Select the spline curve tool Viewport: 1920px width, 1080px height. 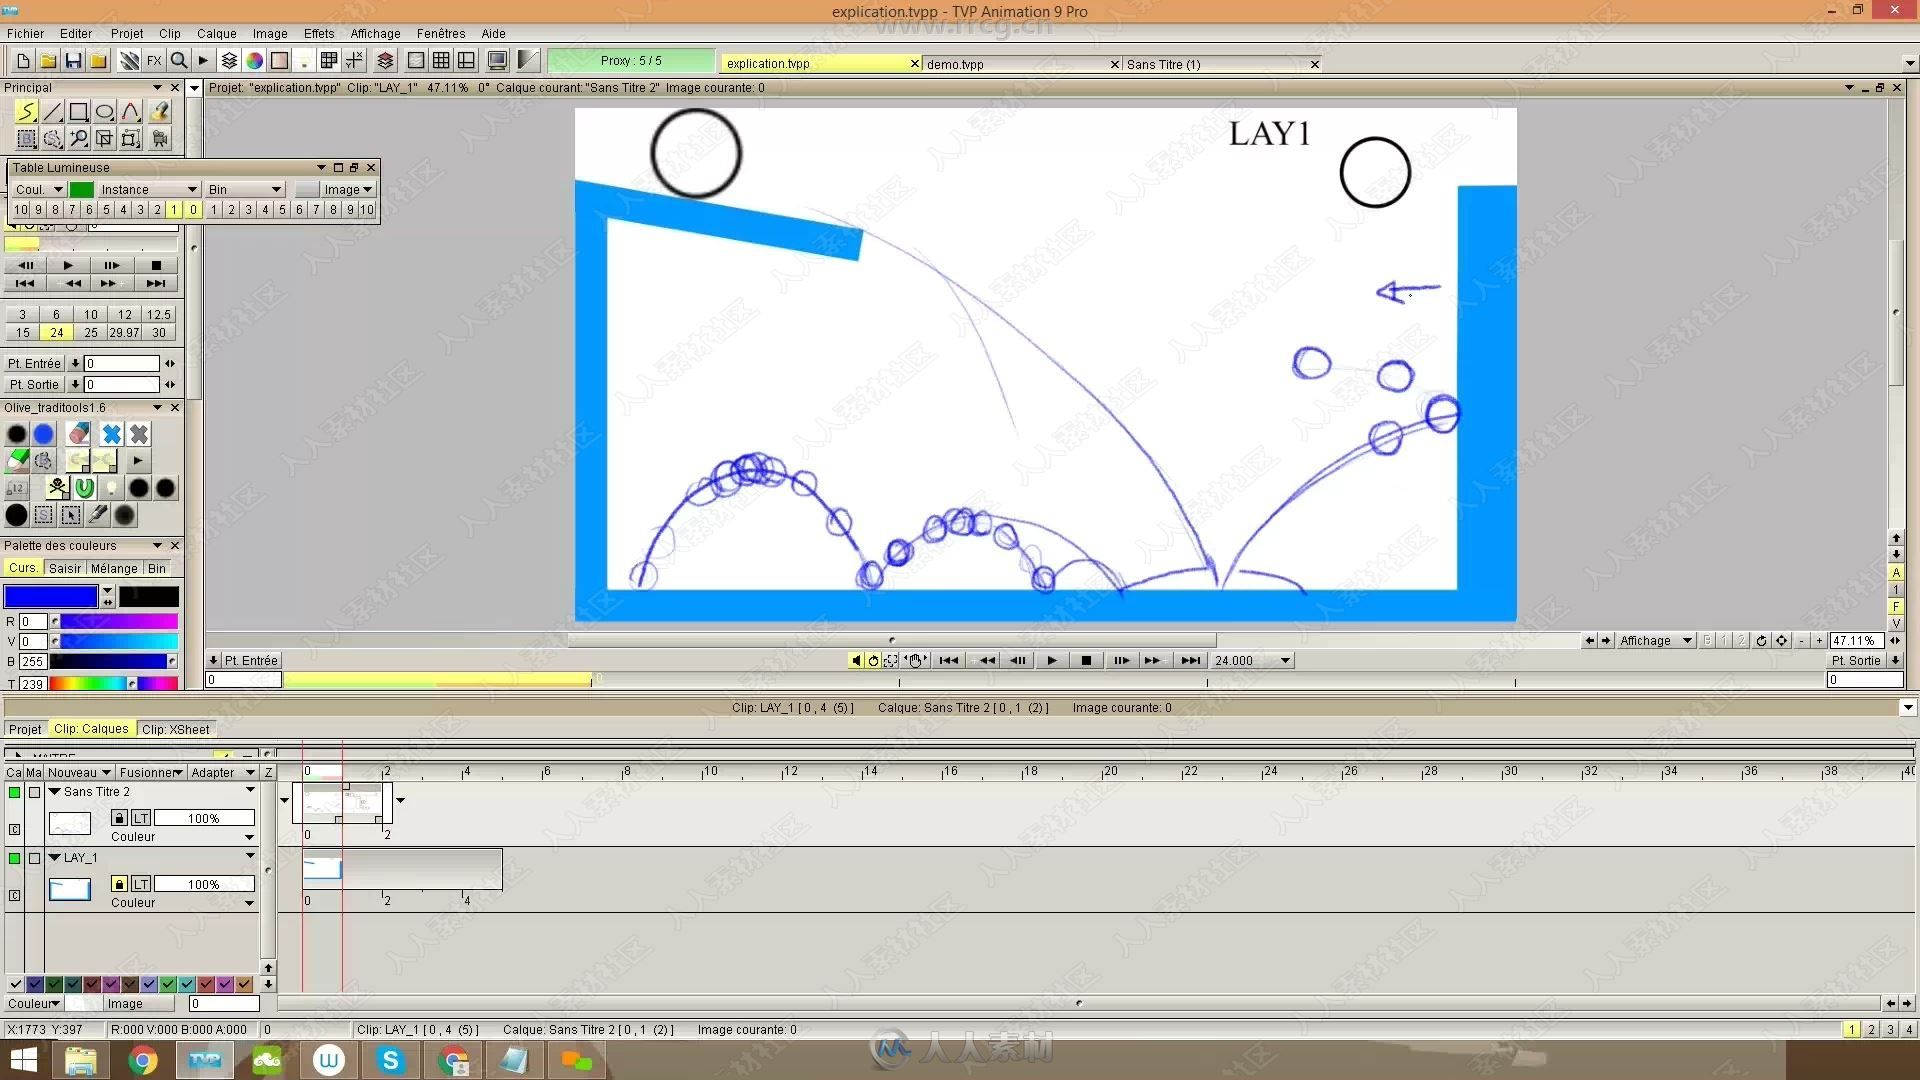pyautogui.click(x=131, y=112)
